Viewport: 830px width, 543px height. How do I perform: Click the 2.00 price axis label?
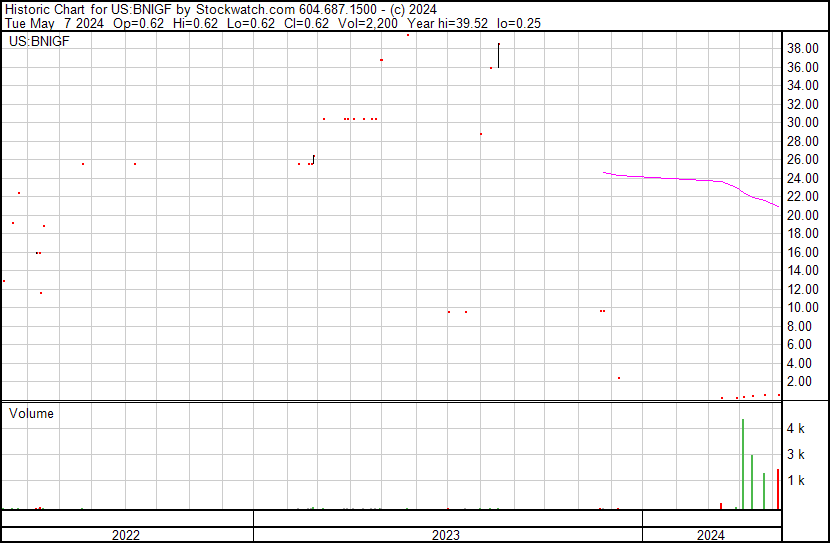click(799, 382)
